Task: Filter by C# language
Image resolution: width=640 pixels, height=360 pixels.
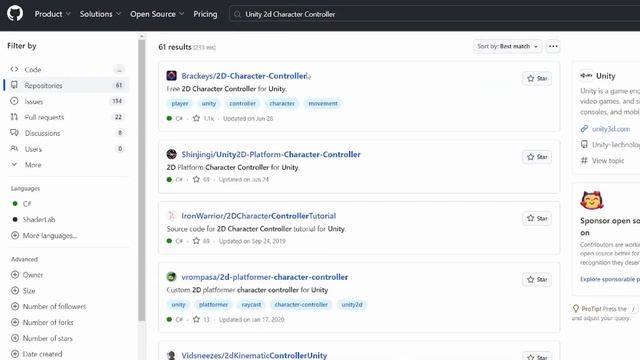Action: coord(22,203)
